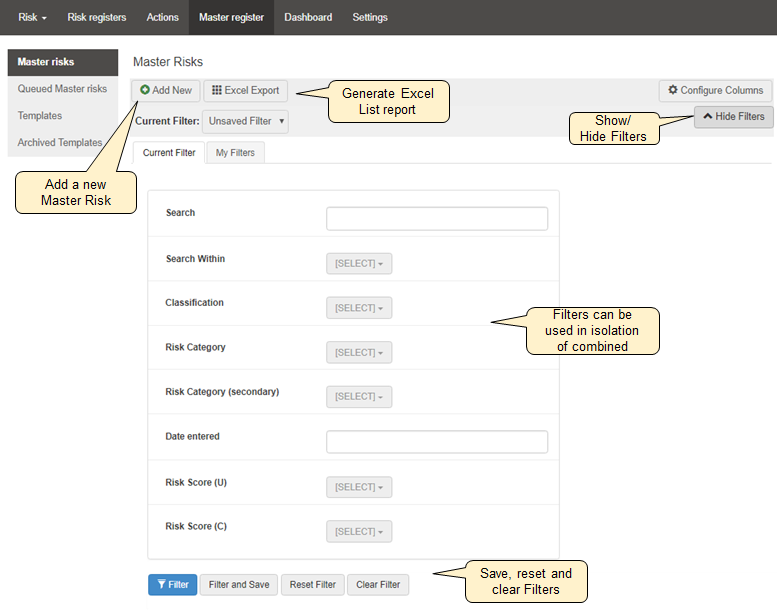Click the Clear Filter button

tap(378, 584)
